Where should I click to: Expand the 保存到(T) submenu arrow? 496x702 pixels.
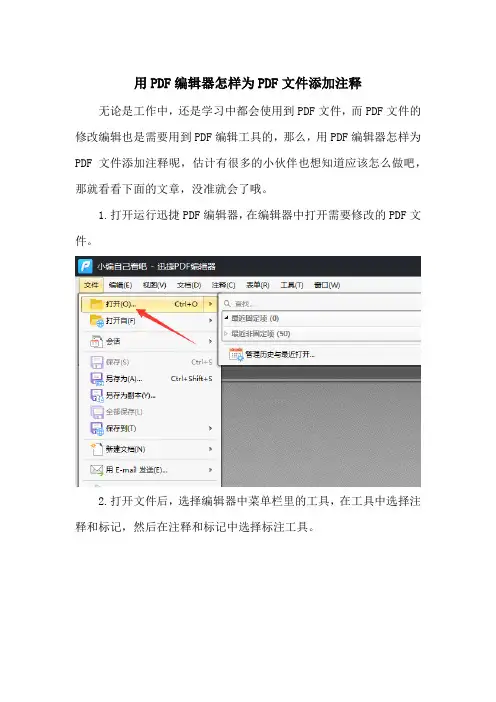click(x=210, y=428)
